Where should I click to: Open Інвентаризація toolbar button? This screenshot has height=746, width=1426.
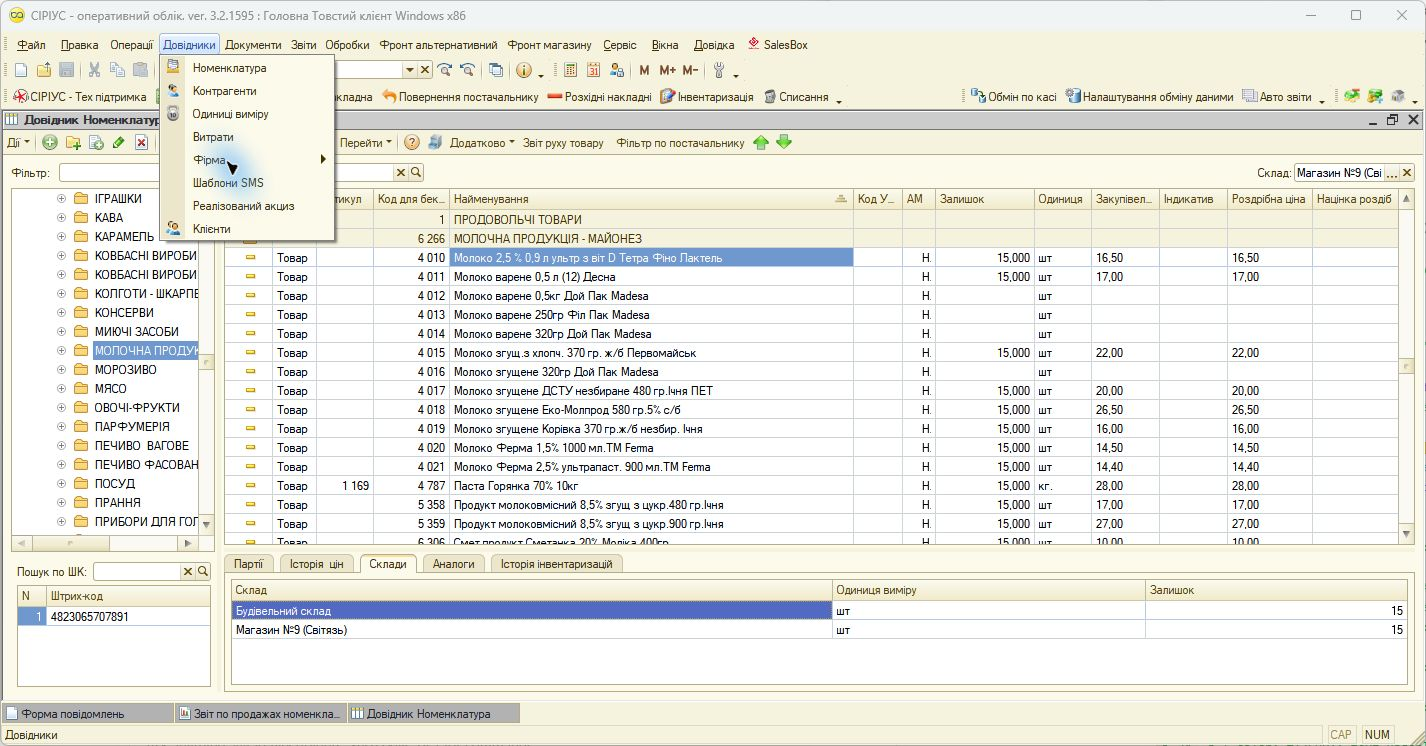click(x=707, y=97)
